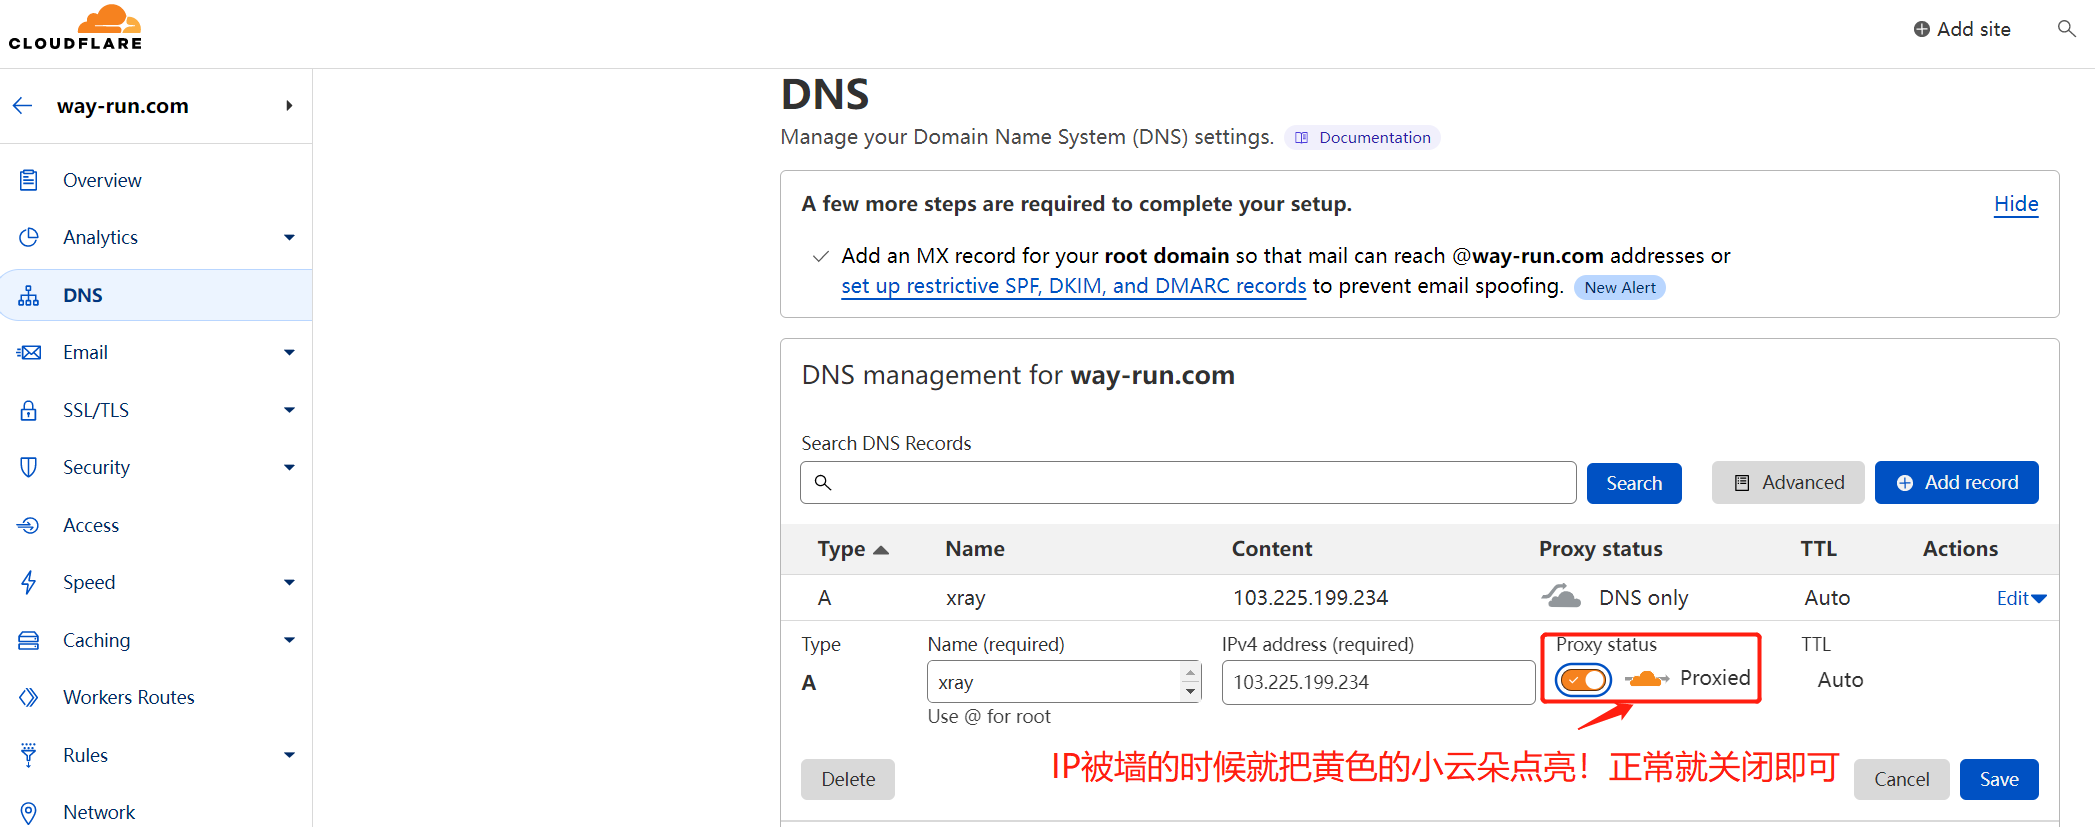This screenshot has height=827, width=2095.
Task: Expand the Speed submenu arrow
Action: [289, 582]
